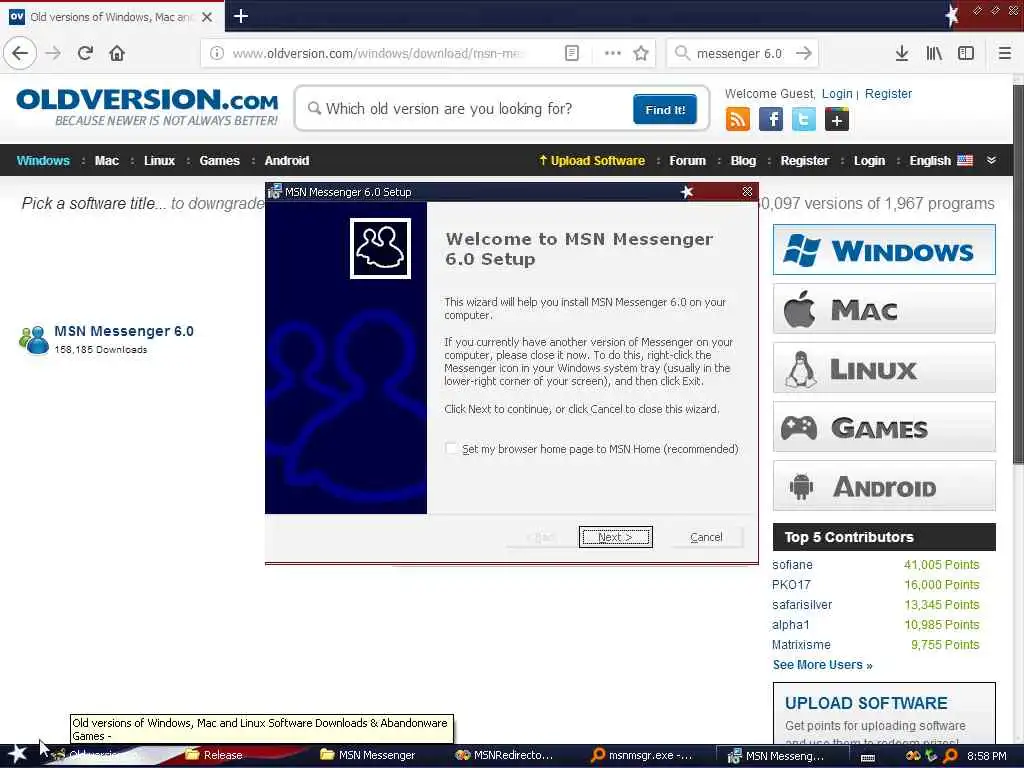The height and width of the screenshot is (768, 1024).
Task: Open the browser home page icon
Action: pyautogui.click(x=117, y=53)
